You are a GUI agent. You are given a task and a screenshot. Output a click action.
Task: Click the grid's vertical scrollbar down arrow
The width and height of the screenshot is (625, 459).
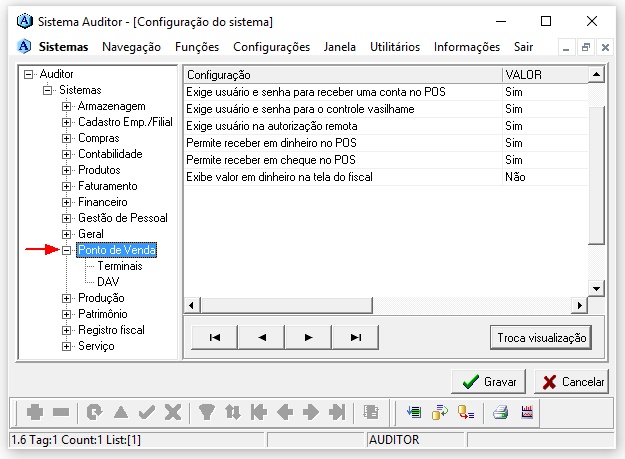[597, 288]
